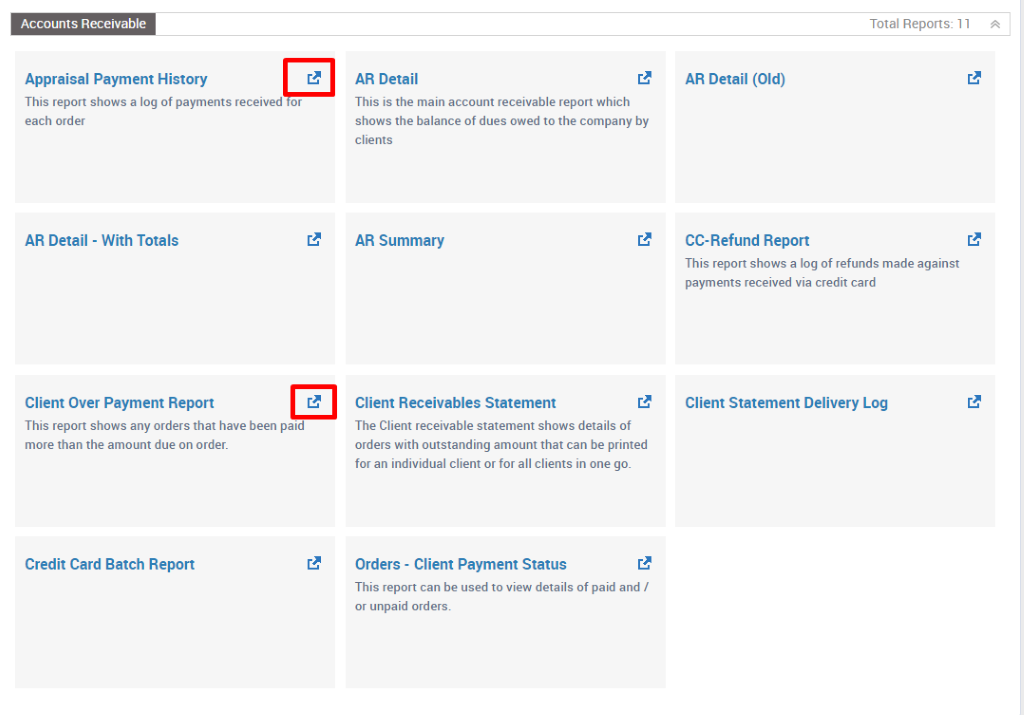Screen dimensions: 1024x715
Task: Click the AR Detail external link icon
Action: [644, 78]
